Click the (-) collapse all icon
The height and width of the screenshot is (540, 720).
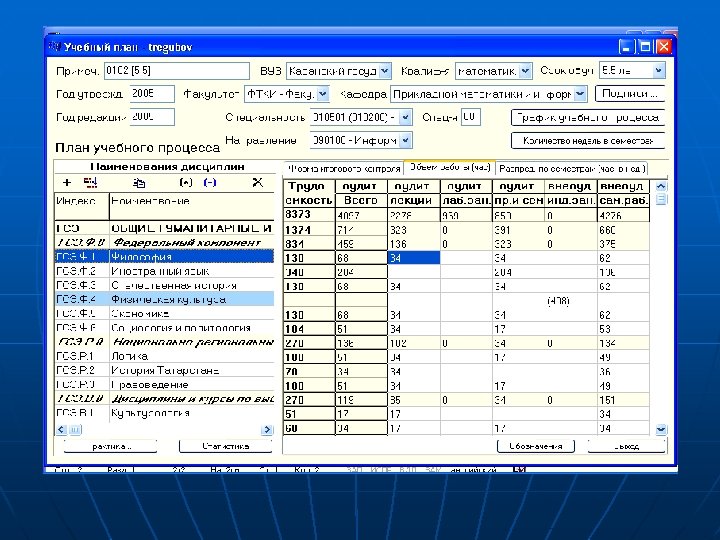tap(209, 183)
